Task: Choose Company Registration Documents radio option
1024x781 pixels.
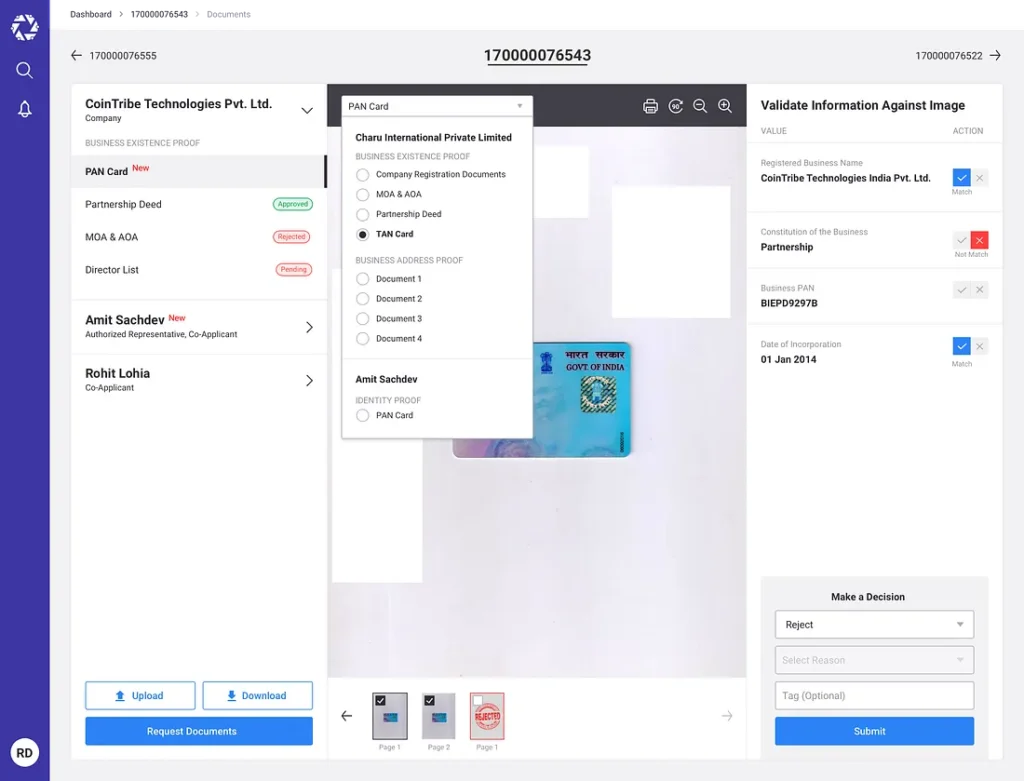Action: point(363,175)
